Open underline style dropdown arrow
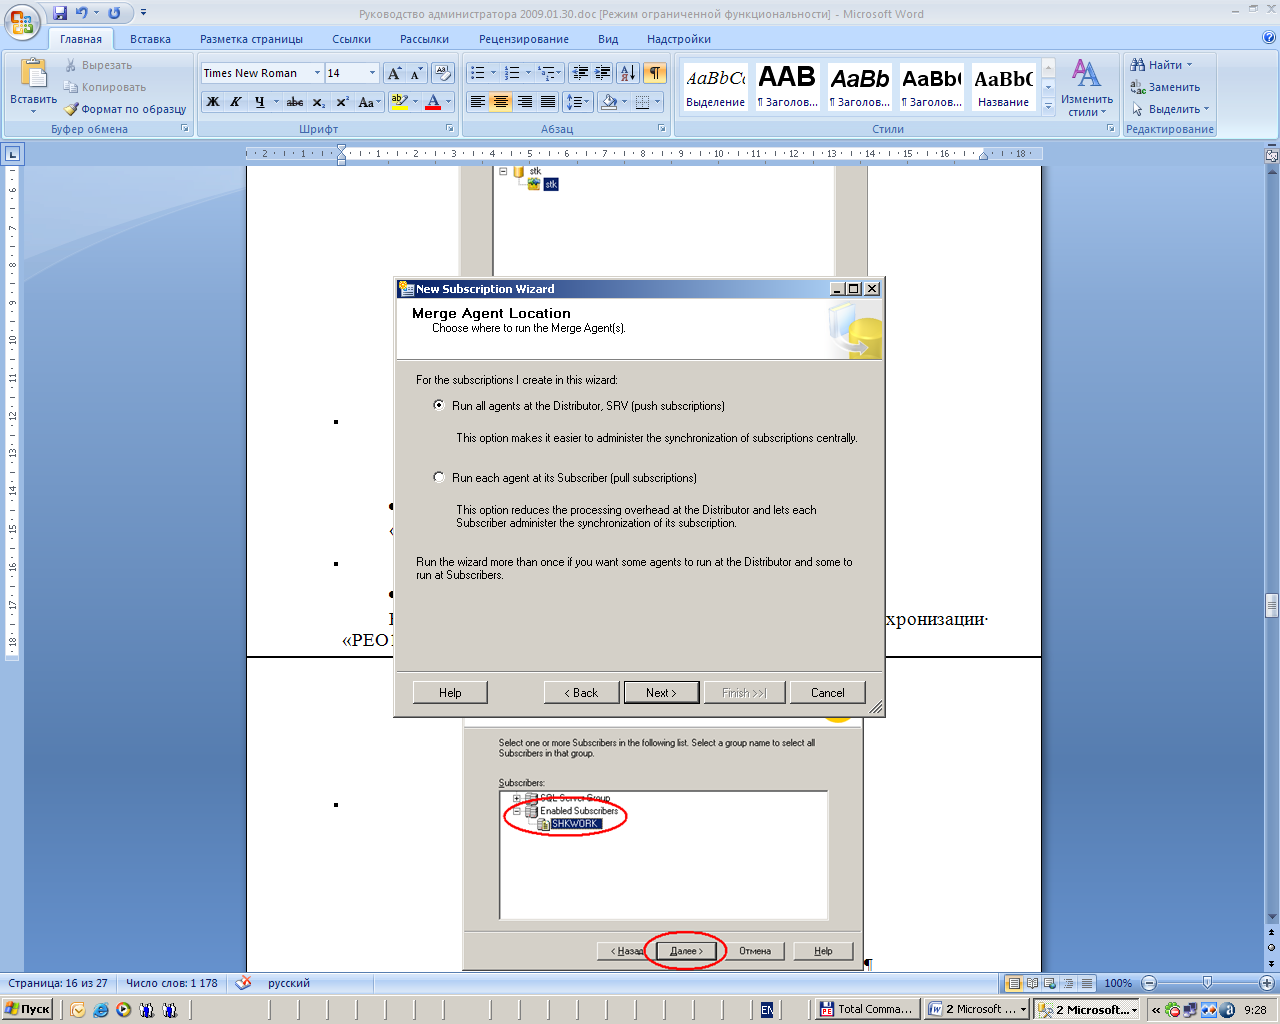 click(275, 102)
